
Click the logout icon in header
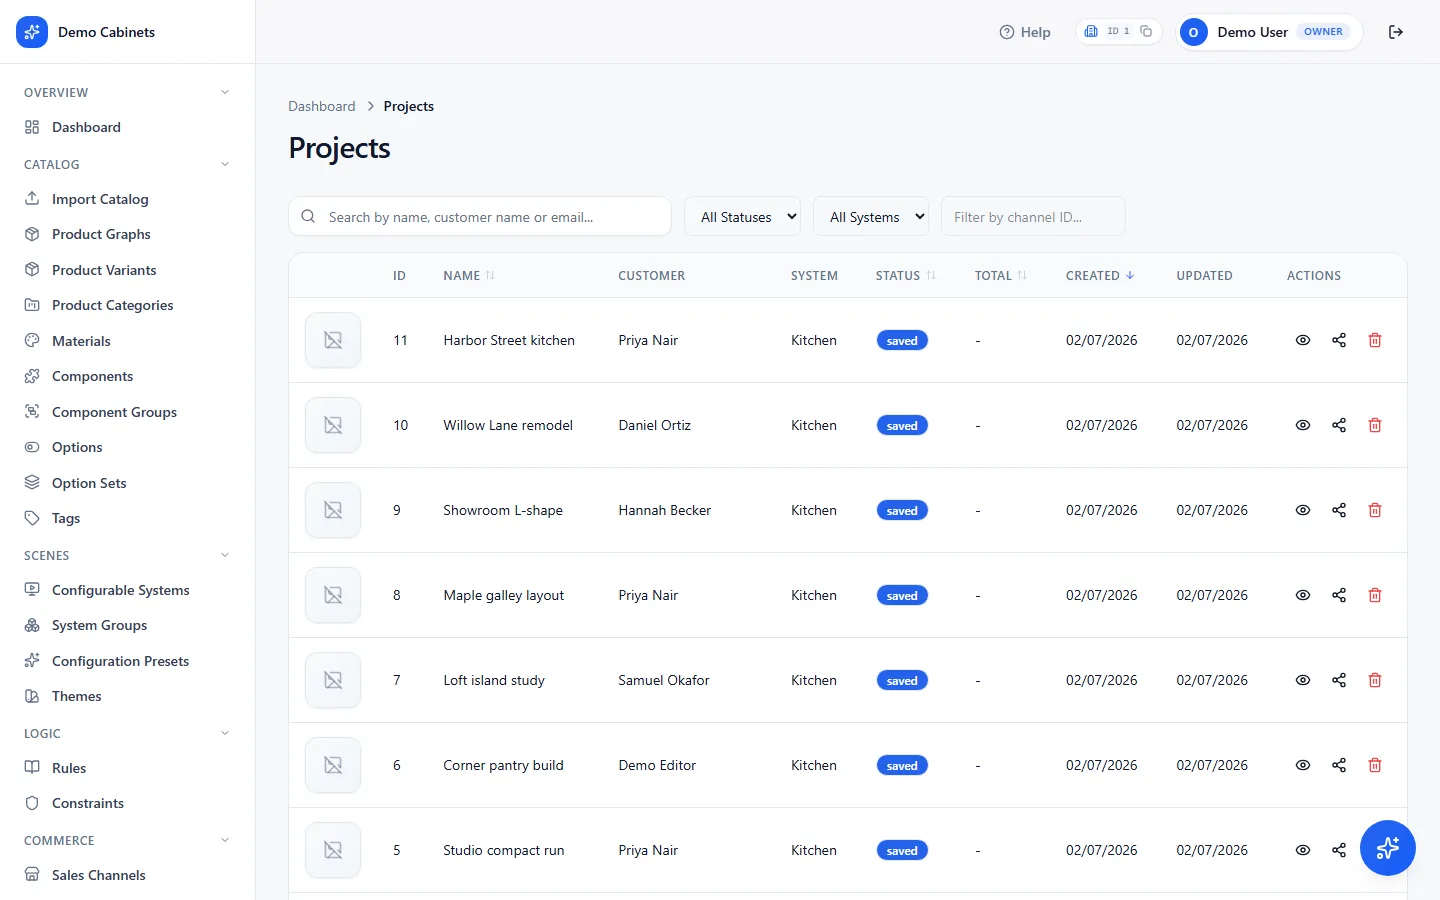pyautogui.click(x=1396, y=32)
